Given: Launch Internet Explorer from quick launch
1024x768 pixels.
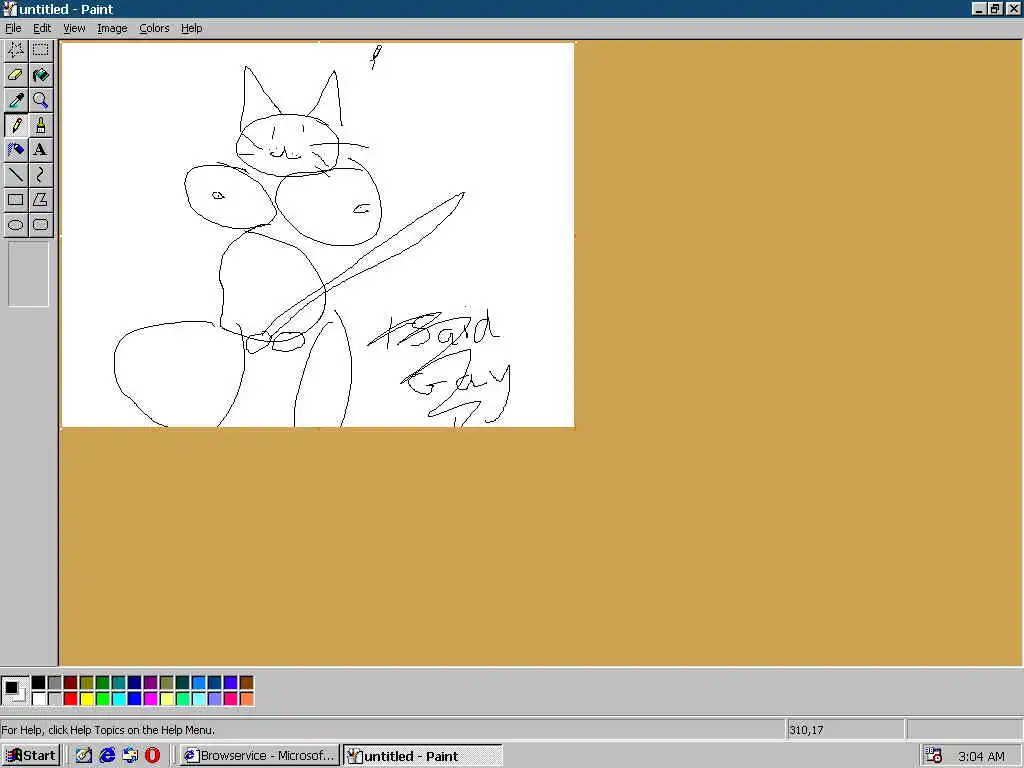Looking at the screenshot, I should [107, 756].
